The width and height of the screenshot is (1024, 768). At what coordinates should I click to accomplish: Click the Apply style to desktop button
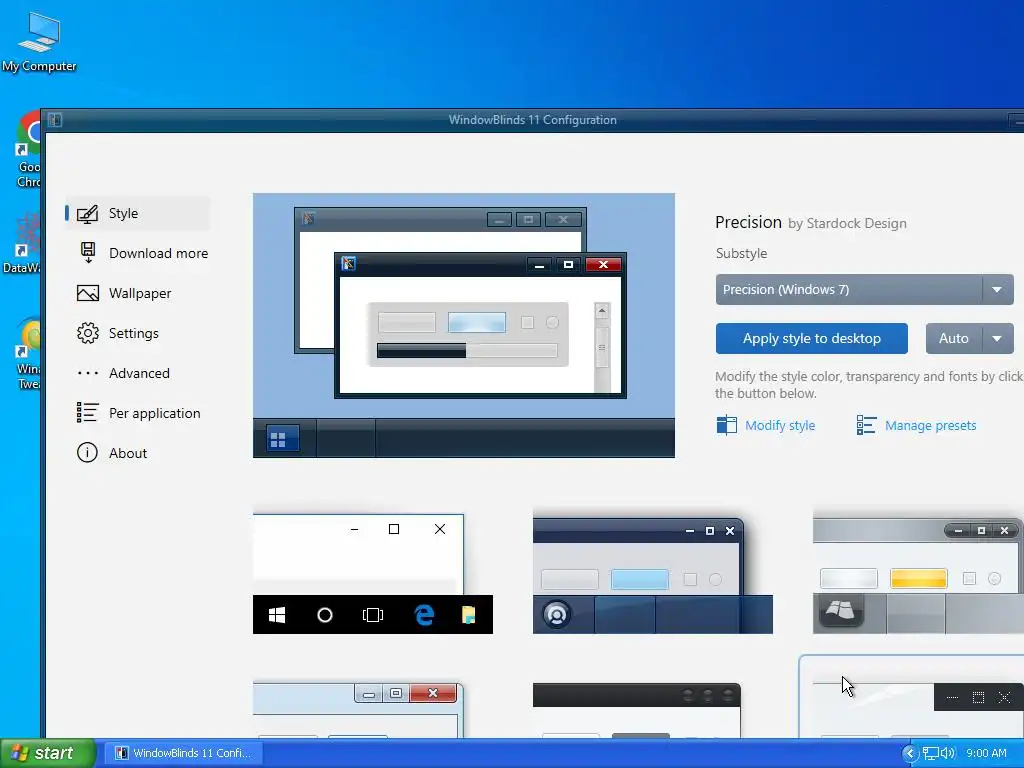pyautogui.click(x=811, y=338)
